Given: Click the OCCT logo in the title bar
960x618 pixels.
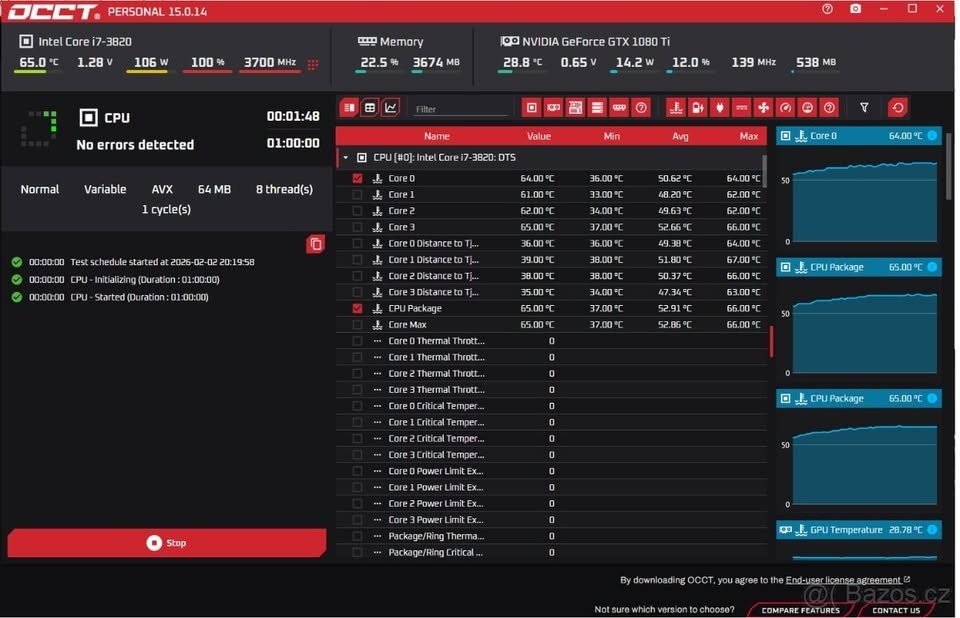Looking at the screenshot, I should click(54, 12).
